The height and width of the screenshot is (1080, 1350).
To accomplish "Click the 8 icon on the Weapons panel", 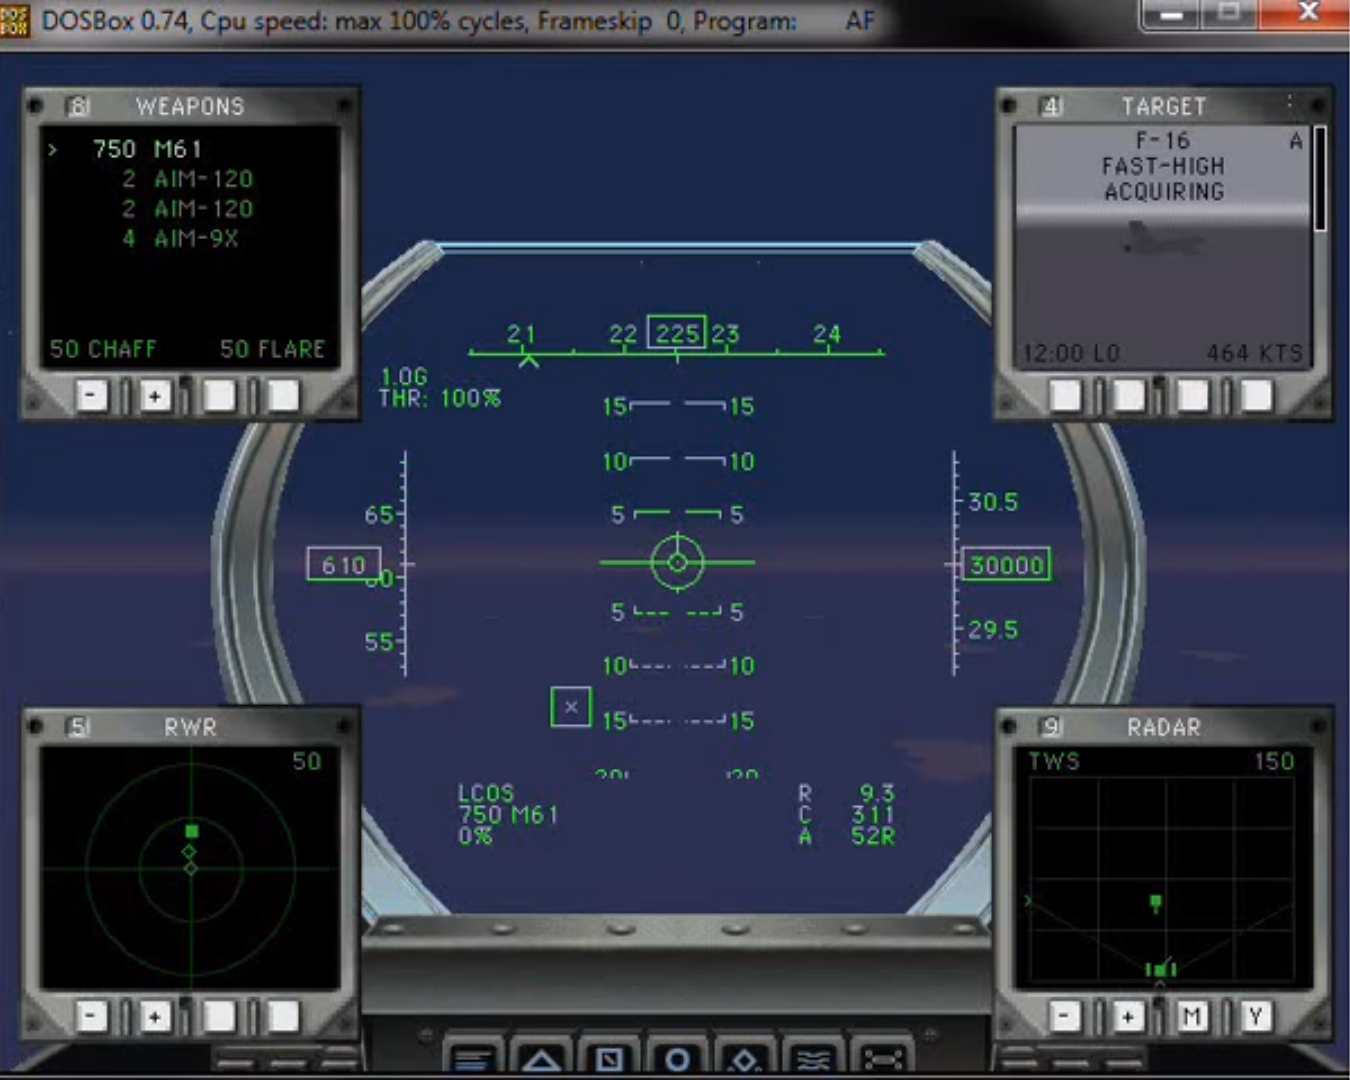I will pyautogui.click(x=77, y=106).
